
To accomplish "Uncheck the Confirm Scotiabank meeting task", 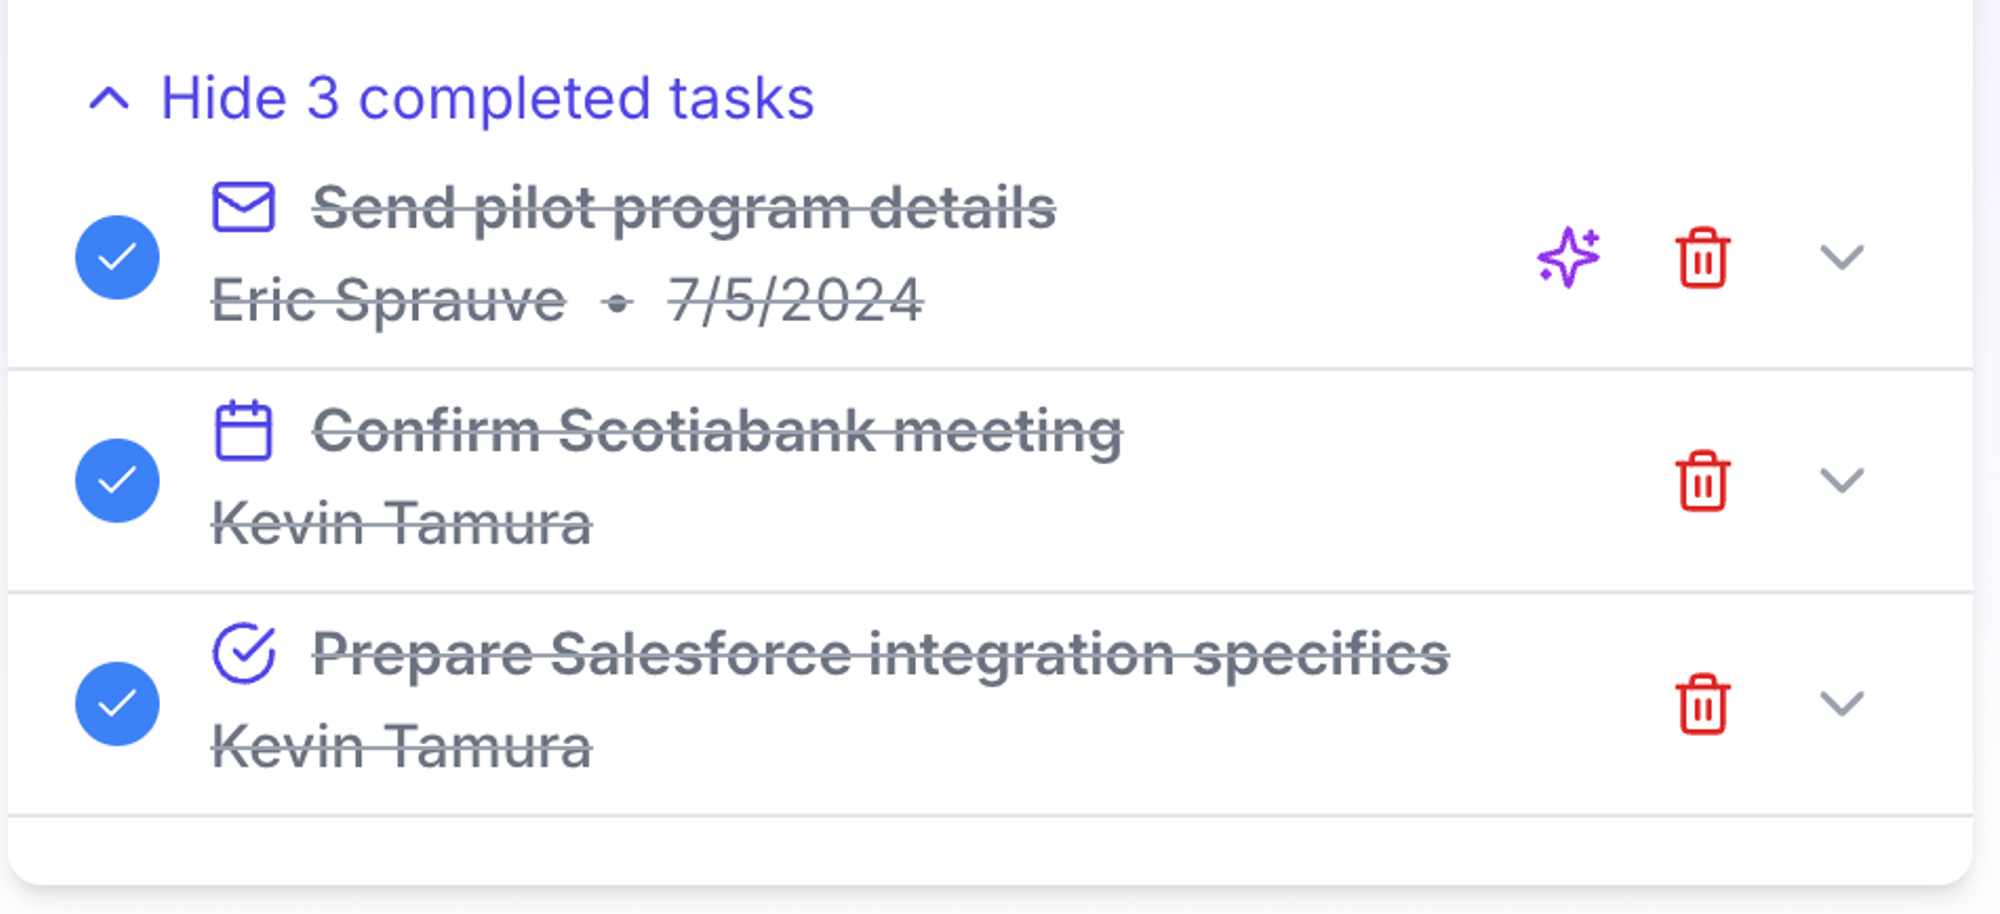I will (x=117, y=480).
